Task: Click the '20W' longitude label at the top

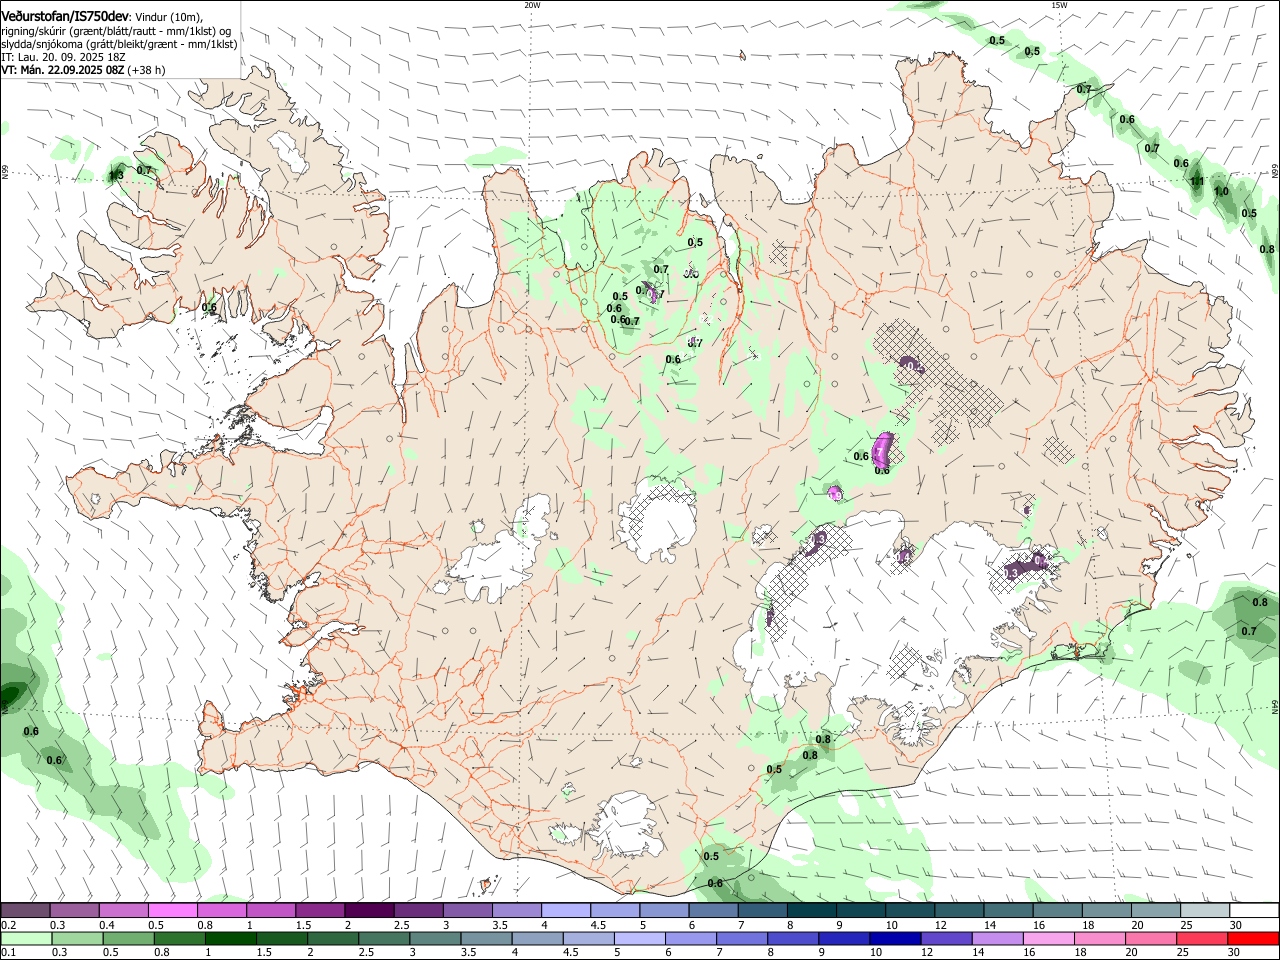Action: coord(532,5)
